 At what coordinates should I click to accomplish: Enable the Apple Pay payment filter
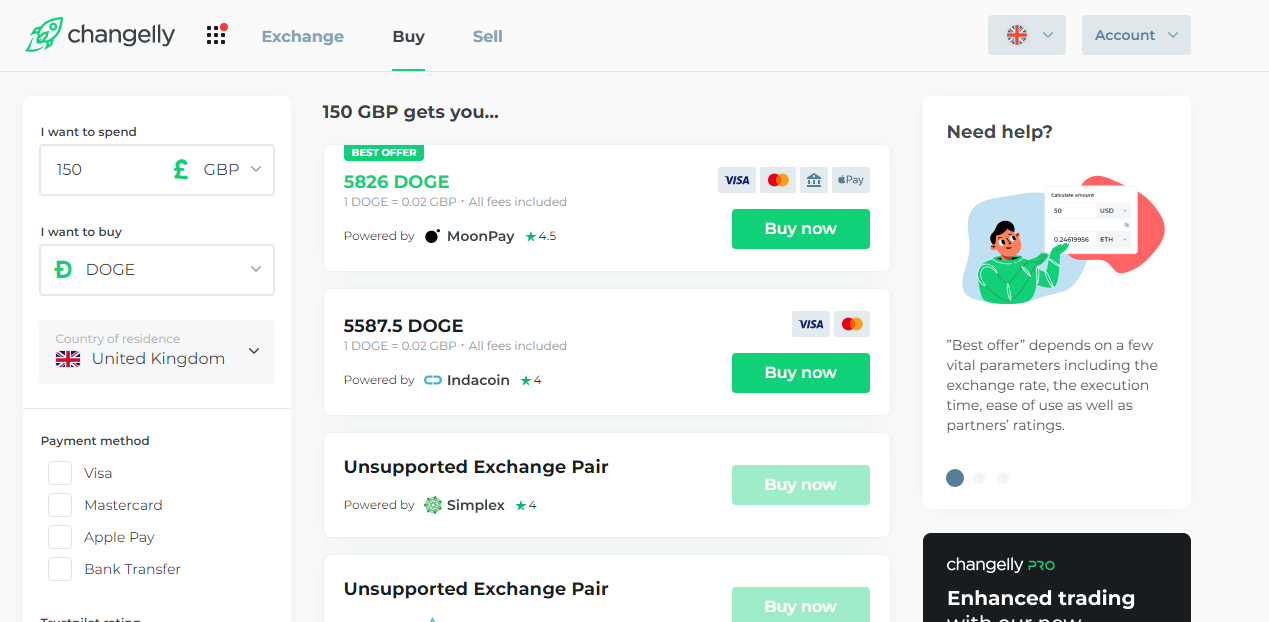tap(60, 537)
